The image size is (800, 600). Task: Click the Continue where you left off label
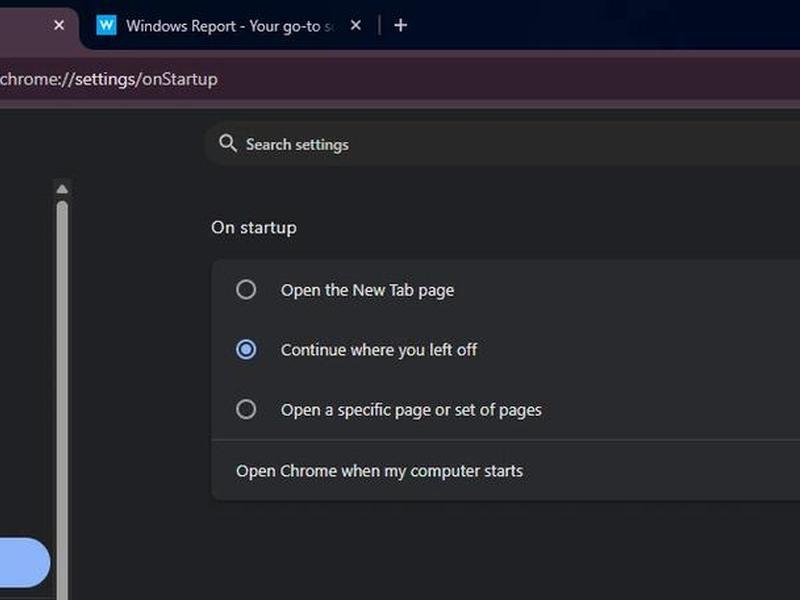pyautogui.click(x=379, y=349)
